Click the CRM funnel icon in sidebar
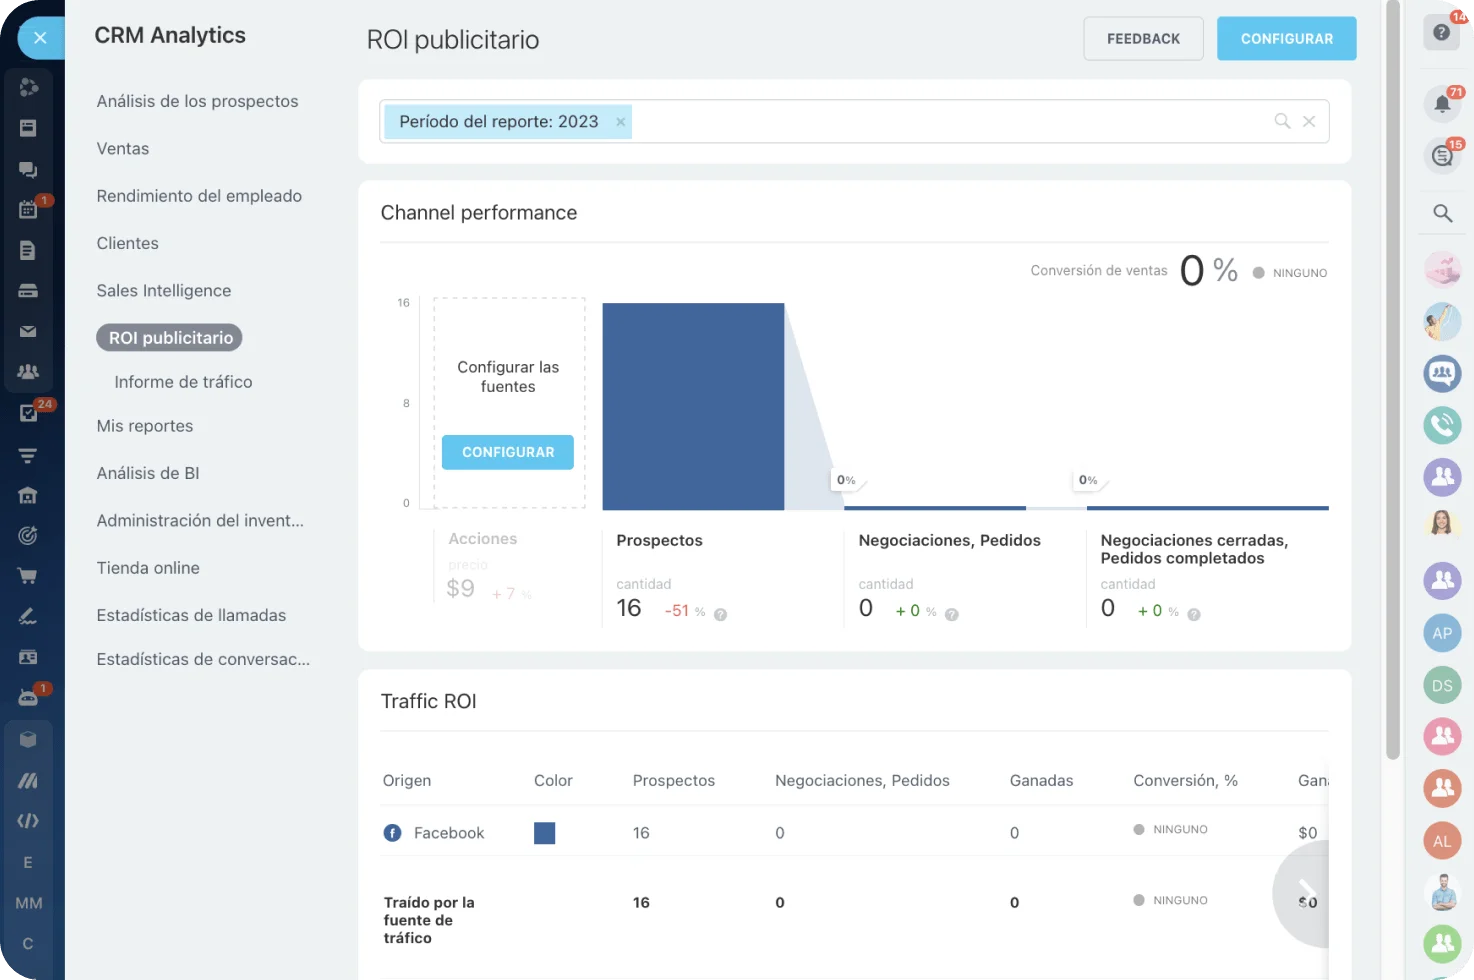The width and height of the screenshot is (1474, 980). pyautogui.click(x=28, y=455)
